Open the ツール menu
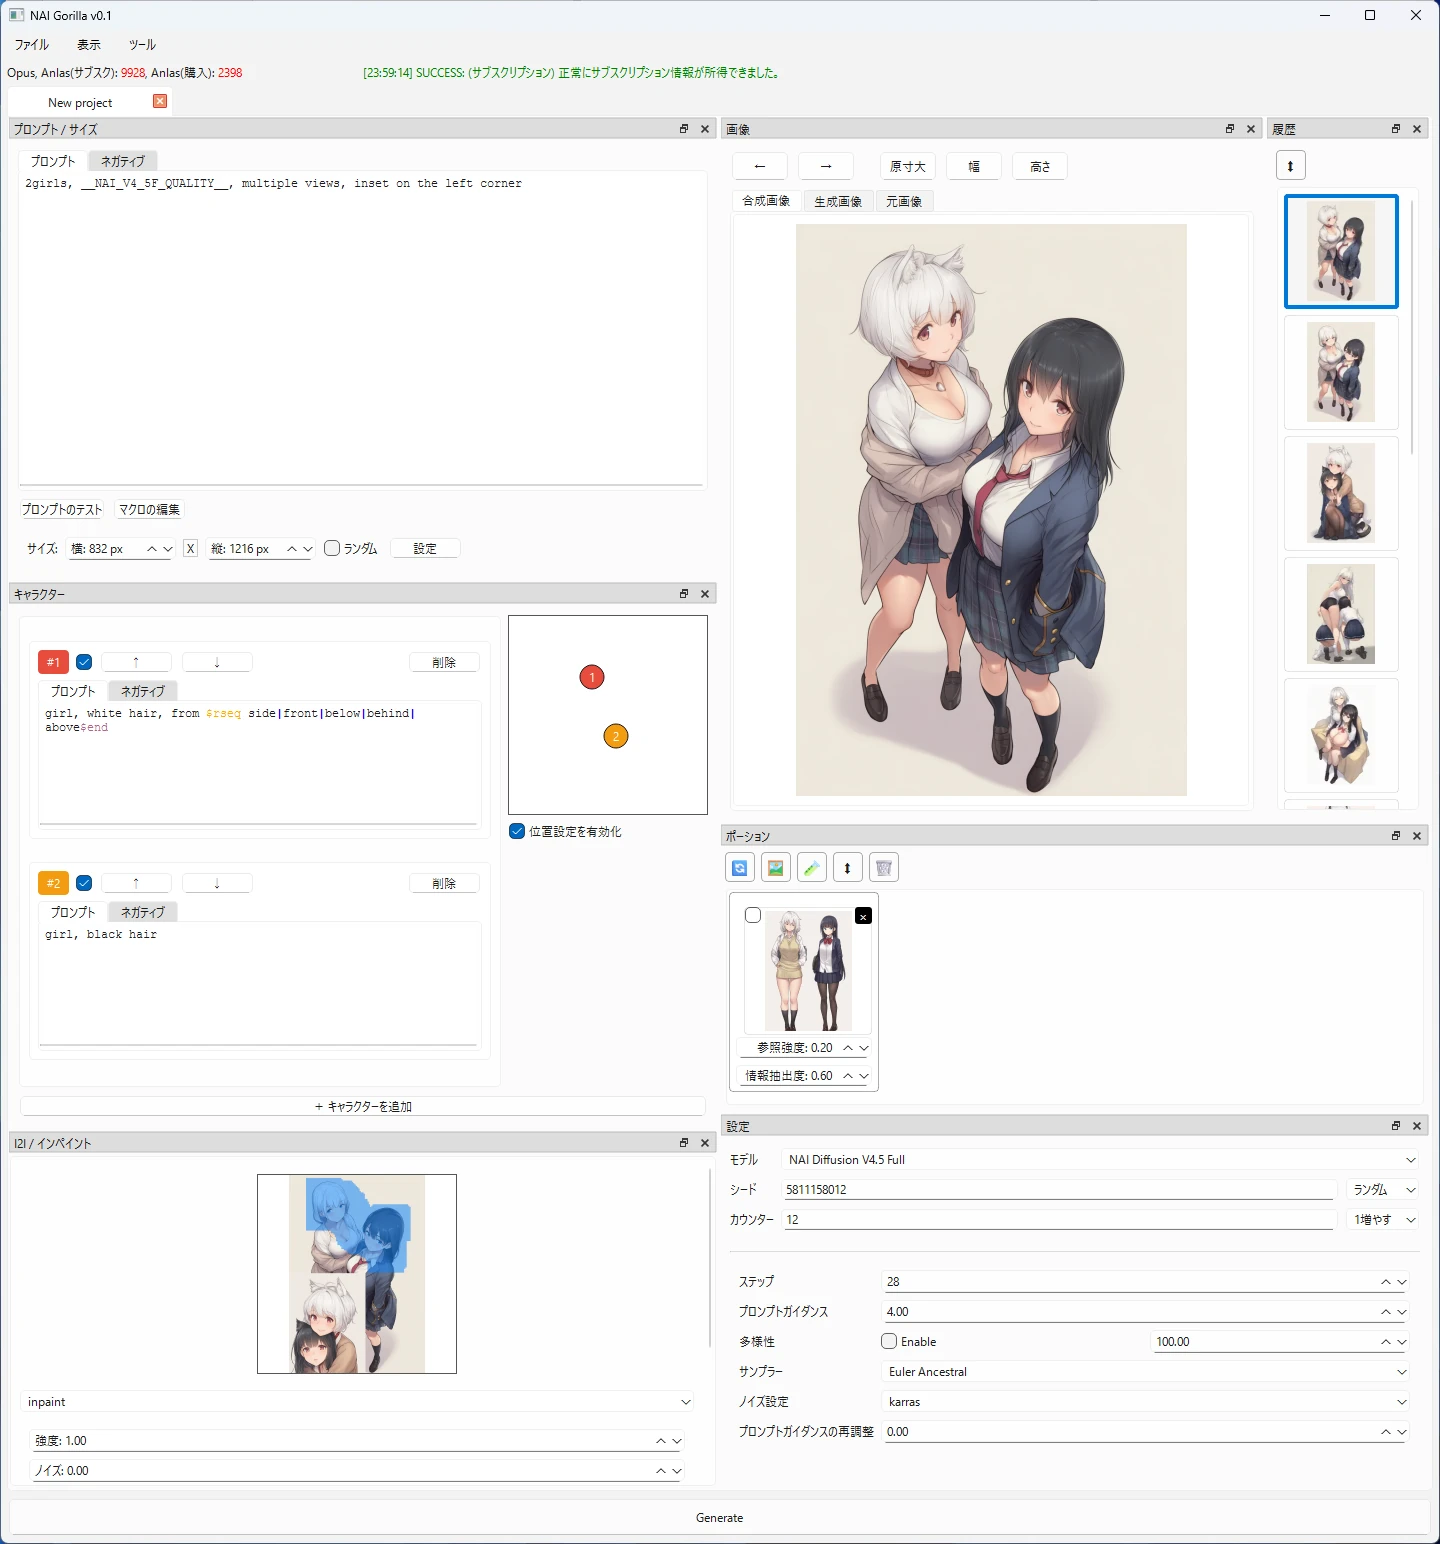Screen dimensions: 1440x1544 point(142,45)
